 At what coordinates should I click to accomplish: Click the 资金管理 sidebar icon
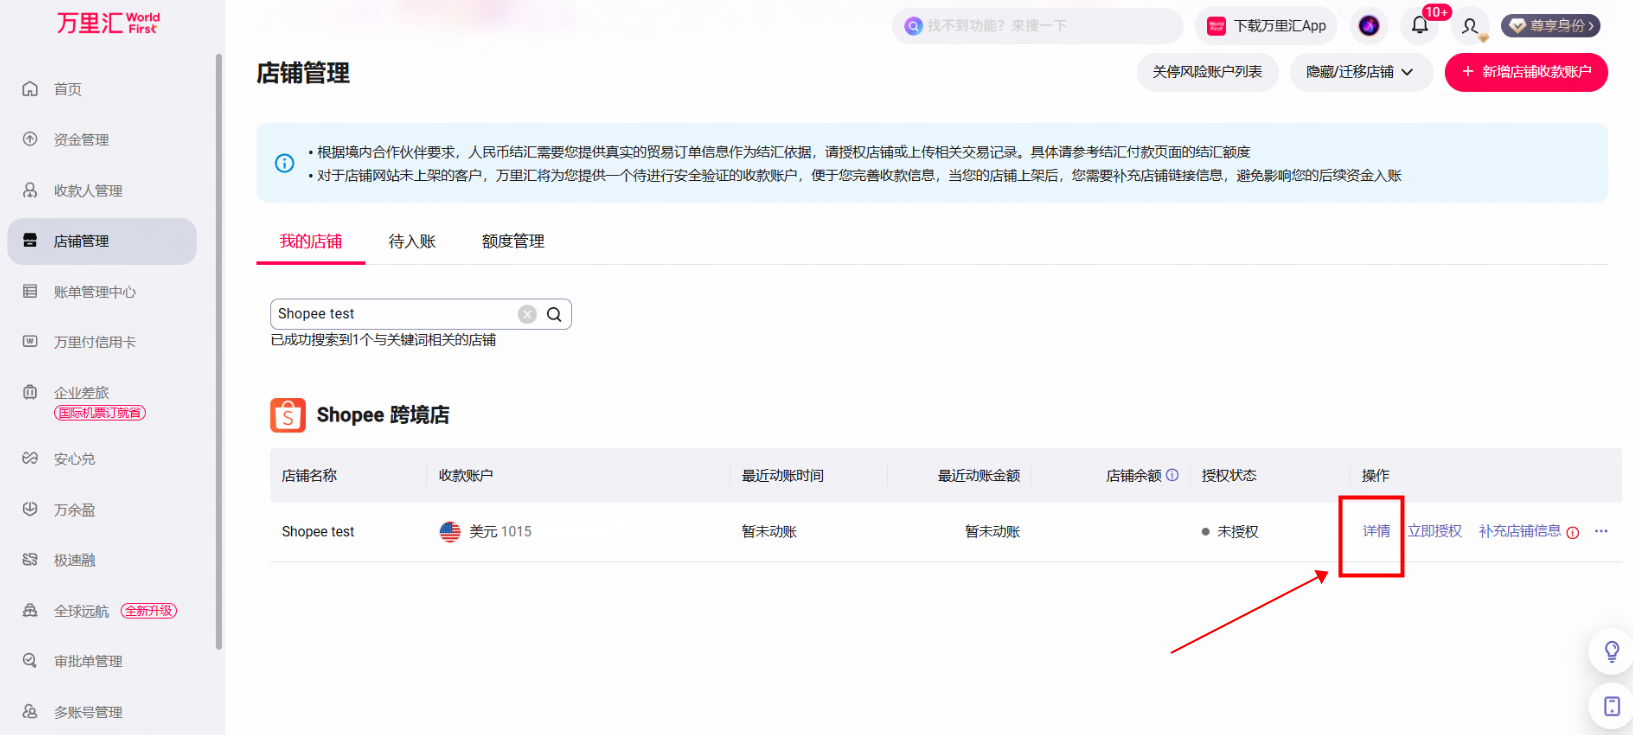30,139
